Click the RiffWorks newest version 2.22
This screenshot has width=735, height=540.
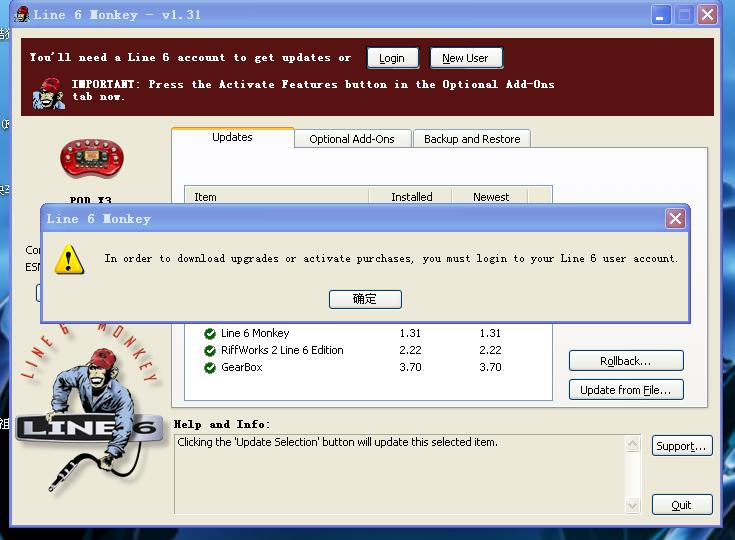490,350
